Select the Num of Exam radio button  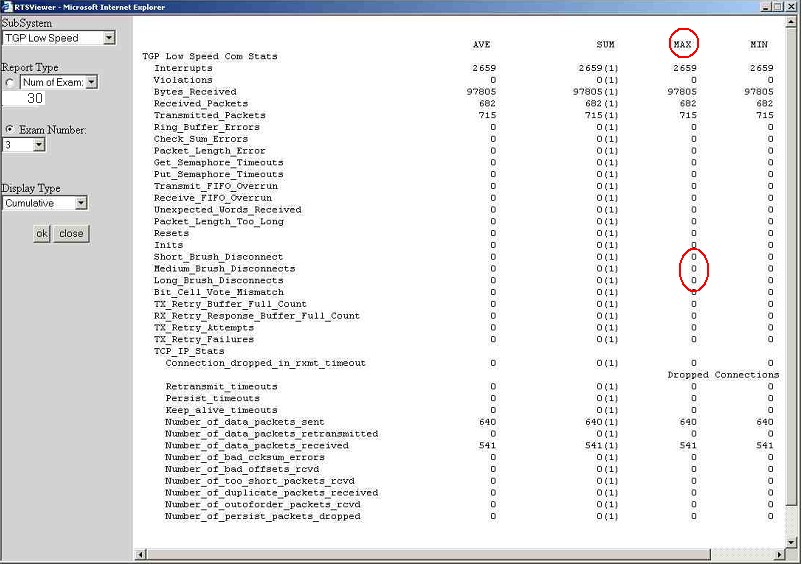(10, 83)
